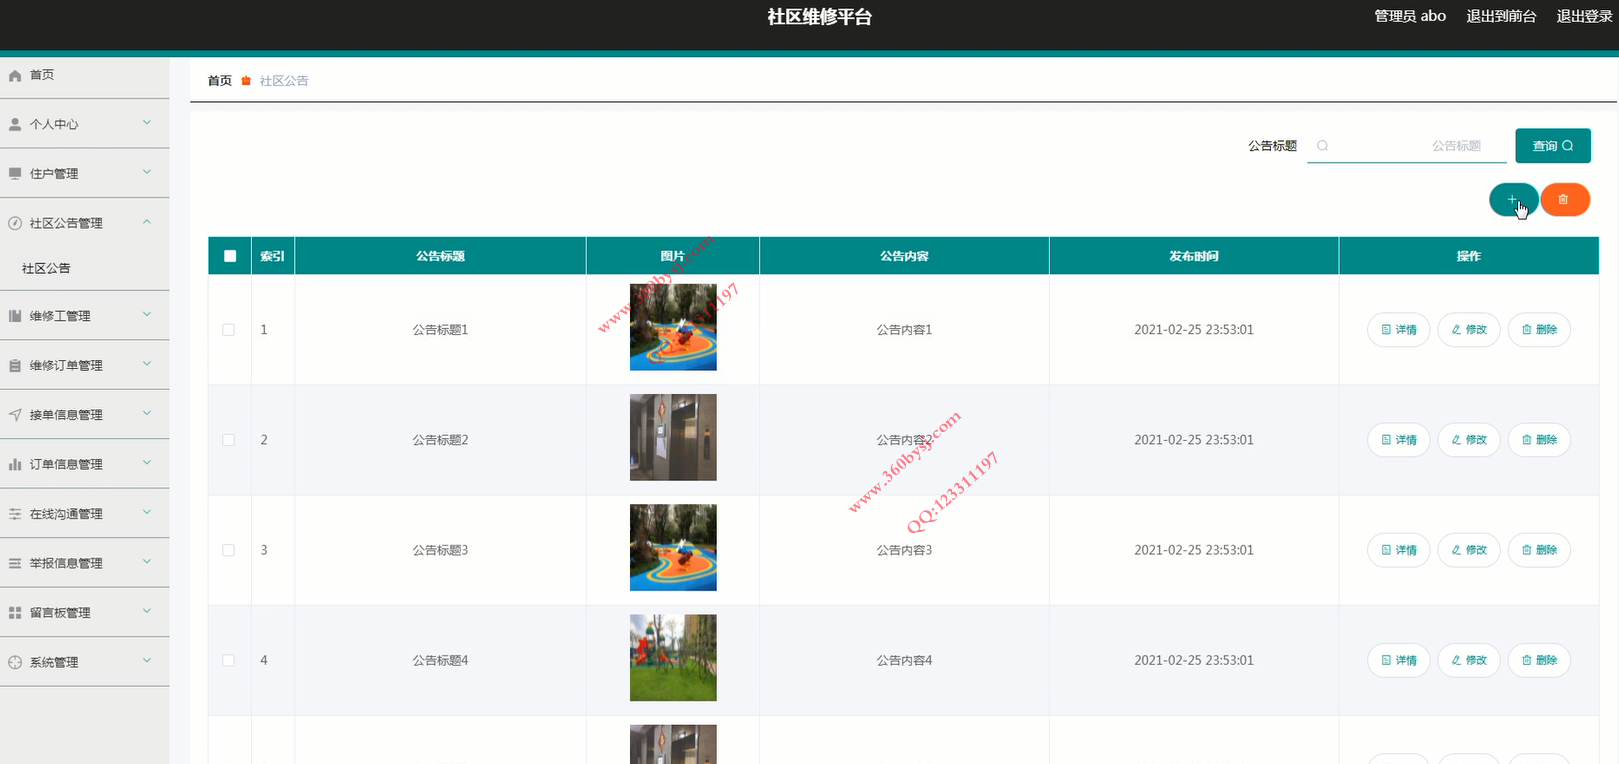The width and height of the screenshot is (1619, 764).
Task: Click 修改 for 公告标题1
Action: [1469, 330]
